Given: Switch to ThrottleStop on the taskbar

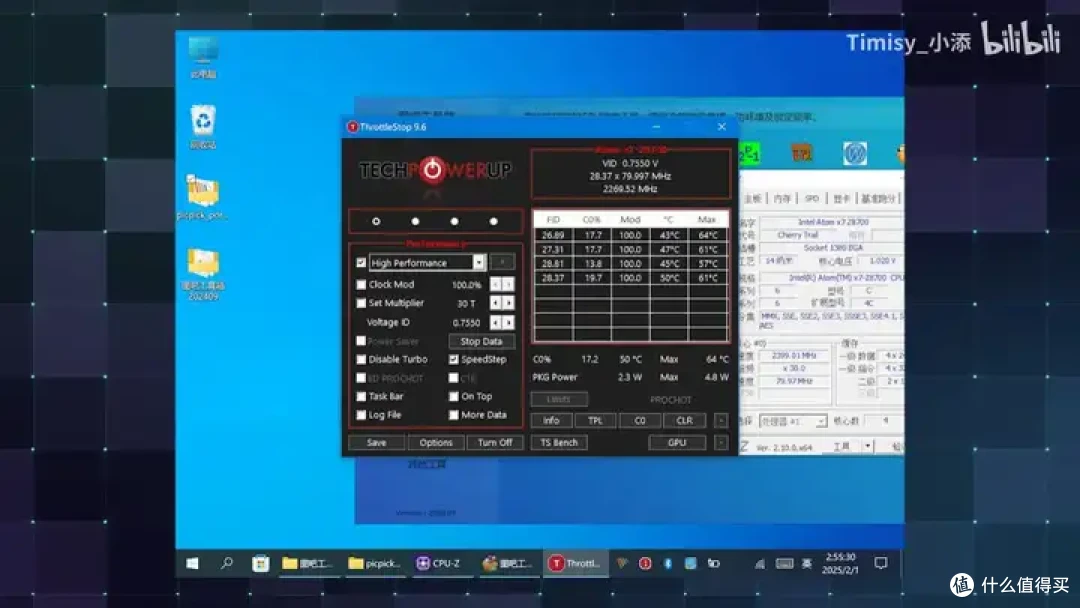Looking at the screenshot, I should [575, 563].
